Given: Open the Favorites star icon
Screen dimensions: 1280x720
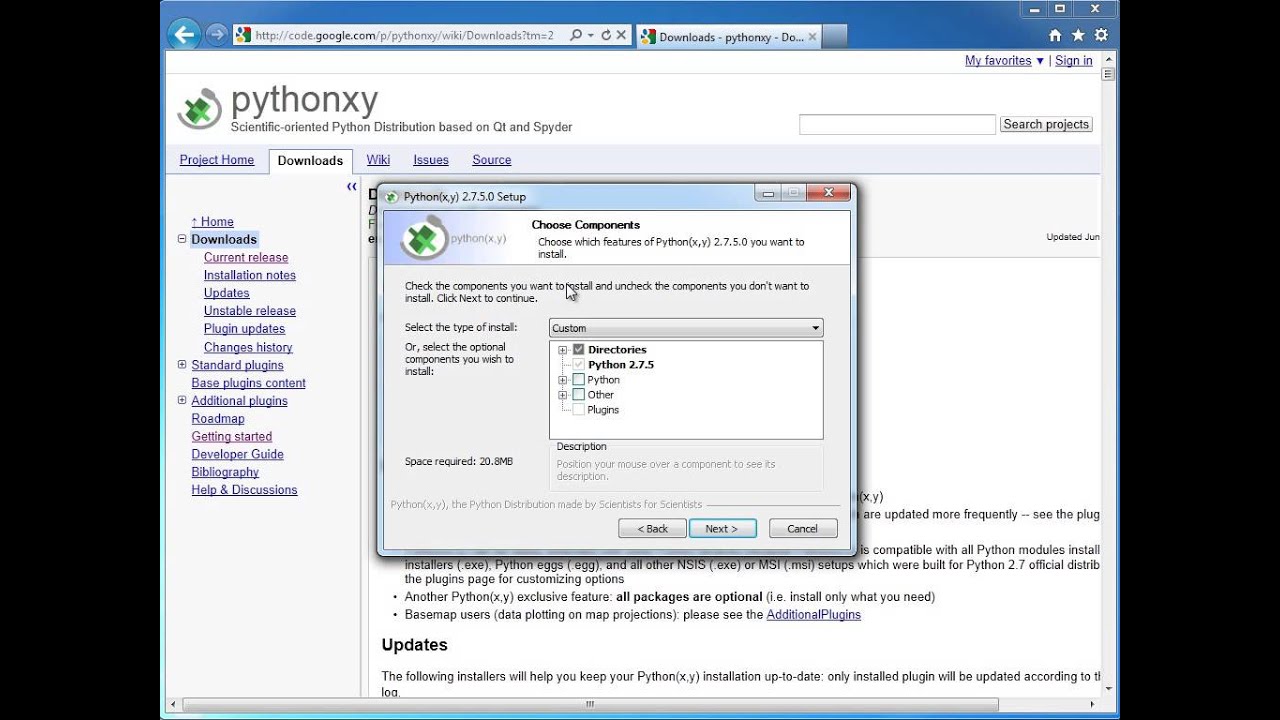Looking at the screenshot, I should [x=1078, y=35].
